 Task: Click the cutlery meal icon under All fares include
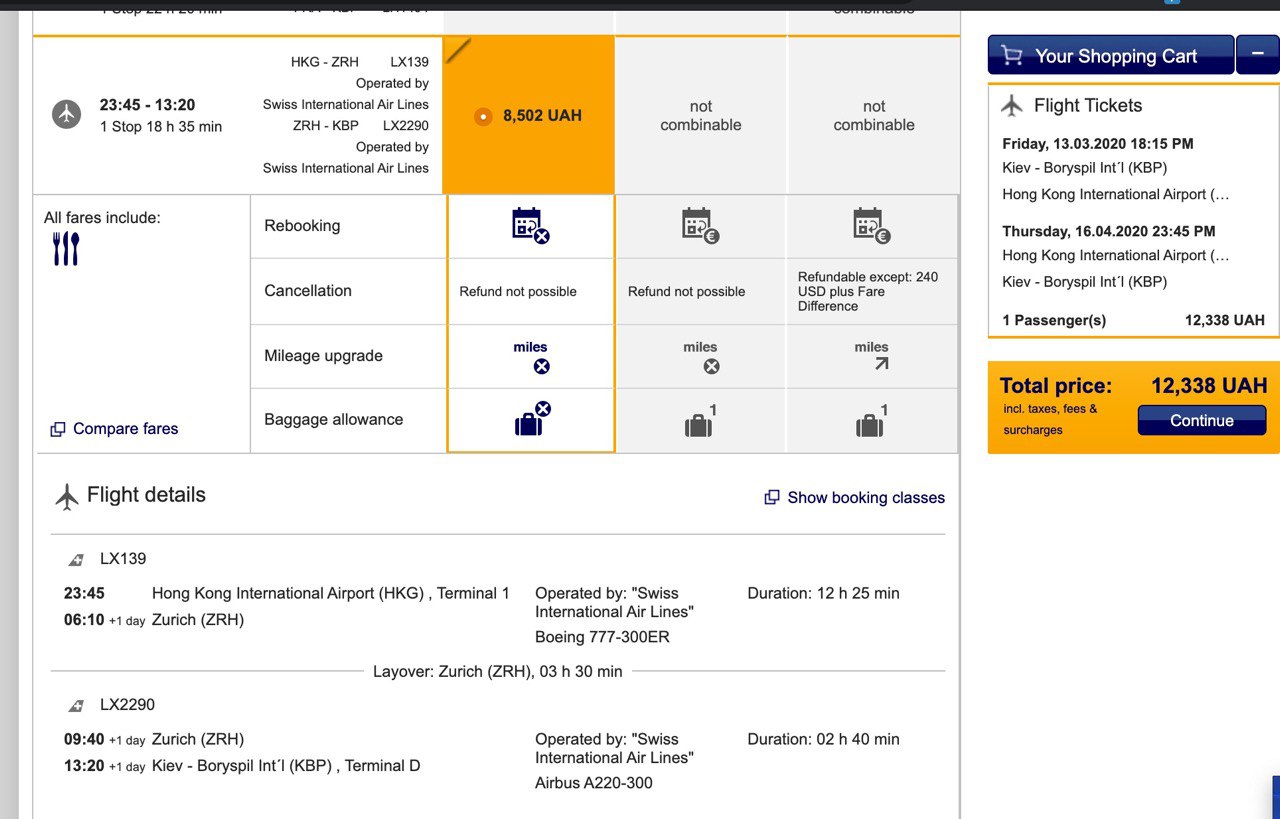tap(66, 249)
